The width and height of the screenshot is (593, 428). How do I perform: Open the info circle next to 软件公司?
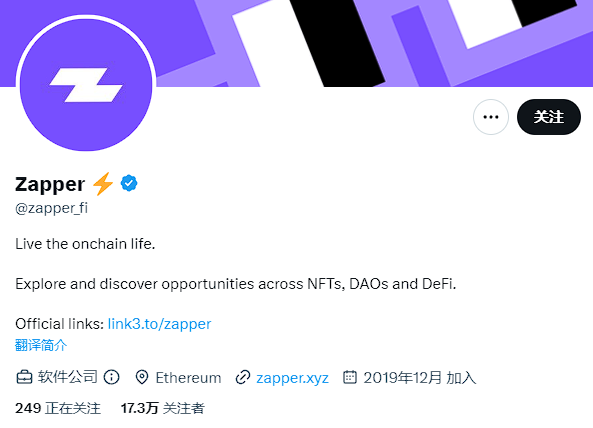coord(112,377)
